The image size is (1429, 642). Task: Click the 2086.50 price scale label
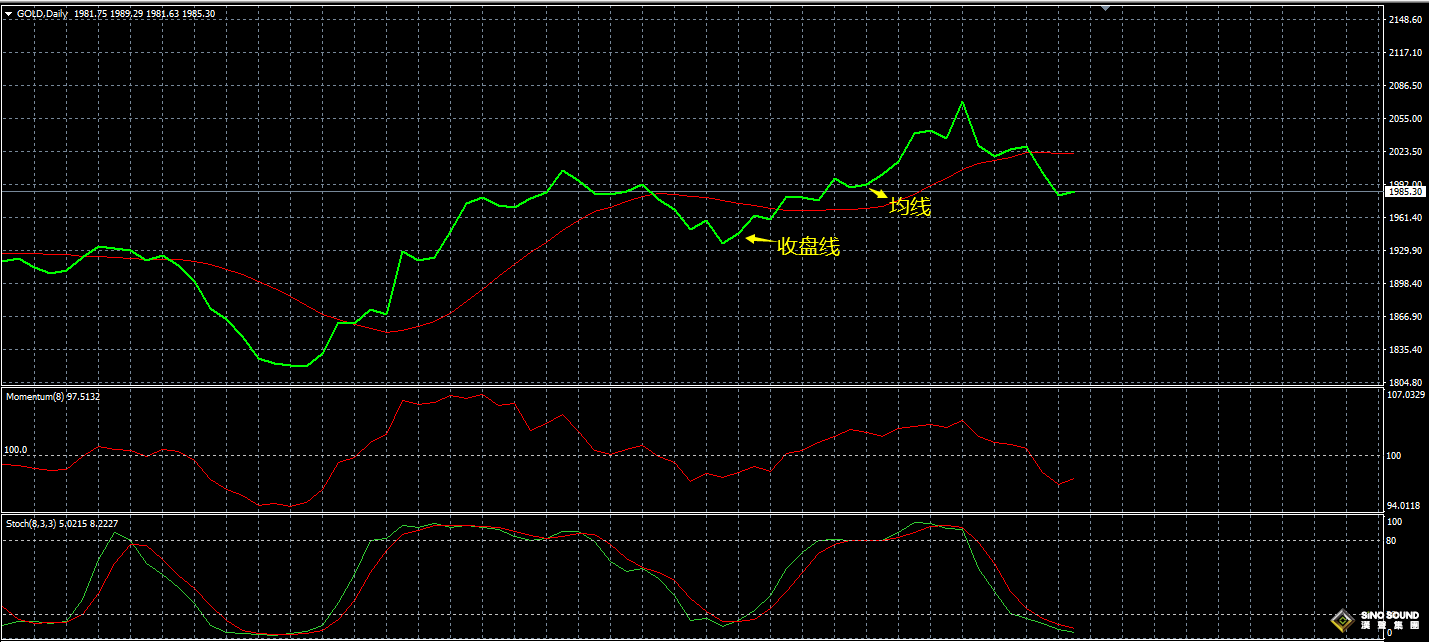[x=1405, y=86]
